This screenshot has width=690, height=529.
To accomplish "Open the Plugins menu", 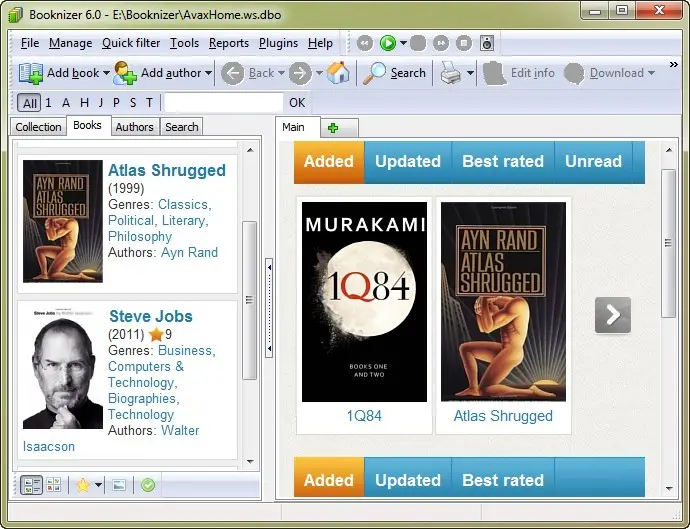I will tap(278, 43).
